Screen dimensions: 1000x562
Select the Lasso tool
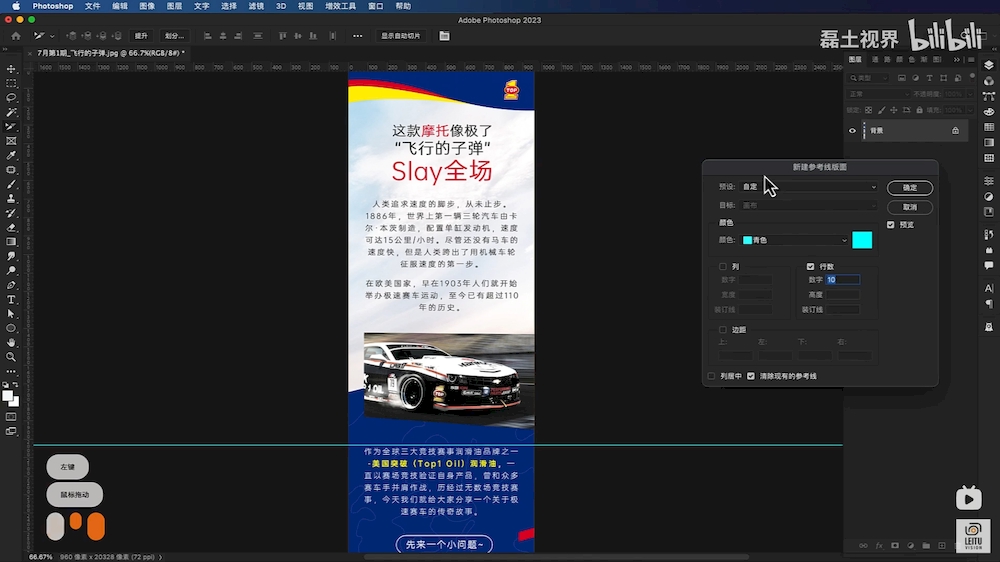[x=11, y=98]
